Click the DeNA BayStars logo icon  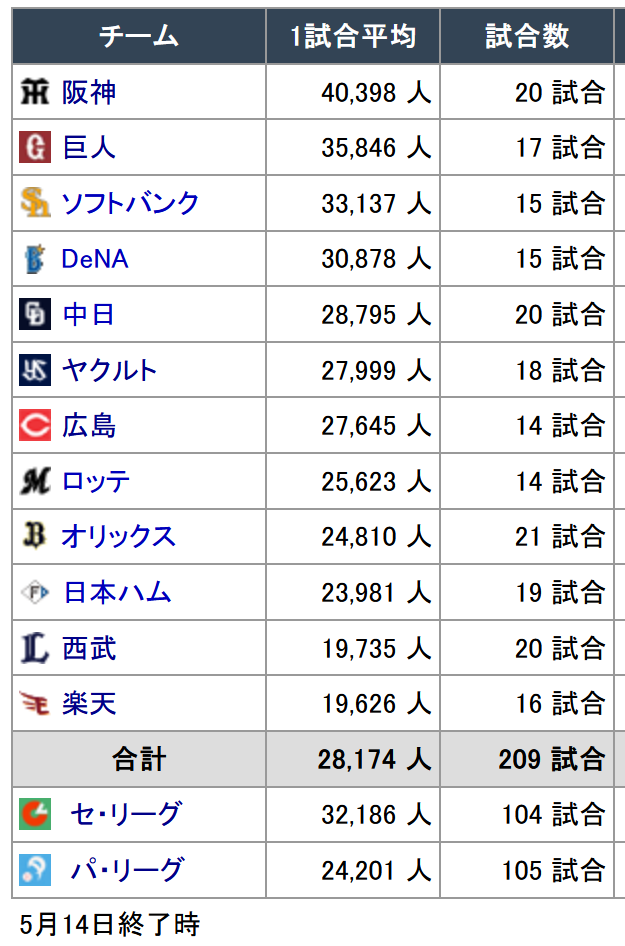tap(35, 259)
